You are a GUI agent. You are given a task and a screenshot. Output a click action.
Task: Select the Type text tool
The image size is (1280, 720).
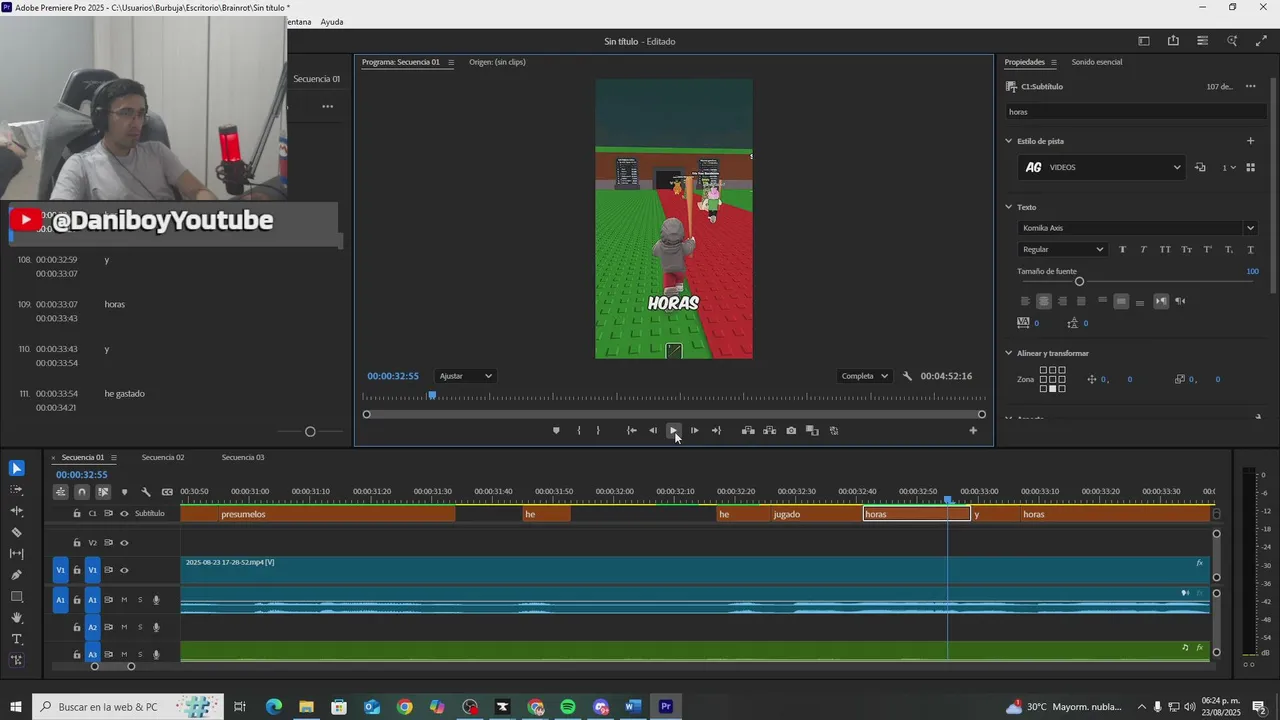16,639
